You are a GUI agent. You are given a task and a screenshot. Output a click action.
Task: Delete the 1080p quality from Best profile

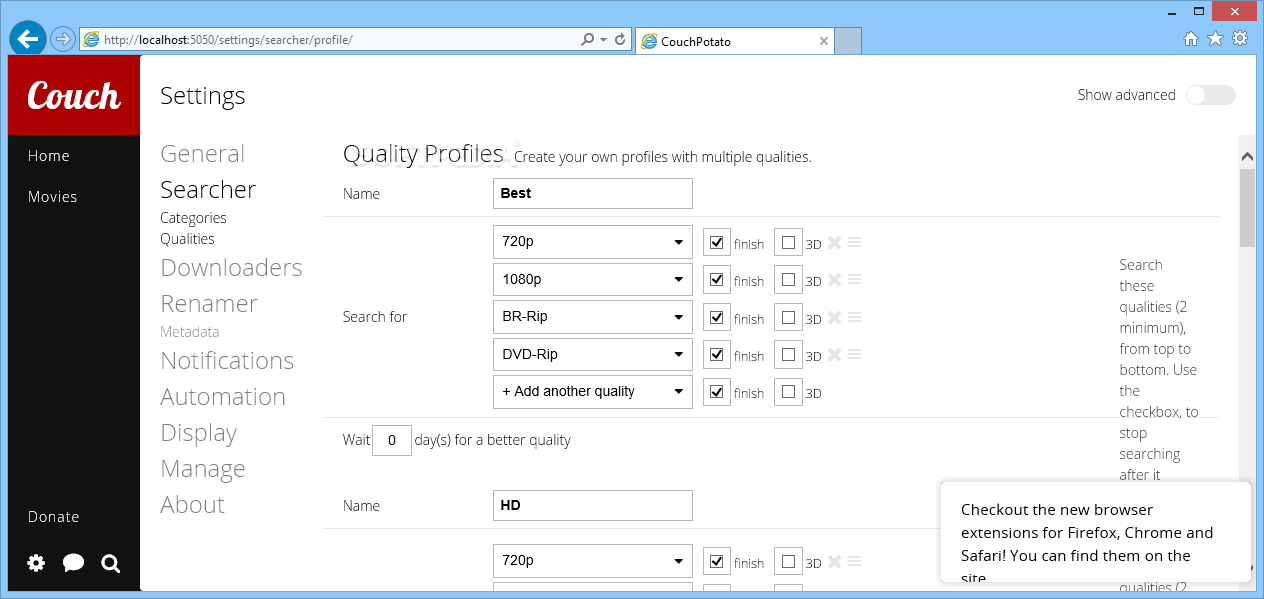pyautogui.click(x=835, y=279)
